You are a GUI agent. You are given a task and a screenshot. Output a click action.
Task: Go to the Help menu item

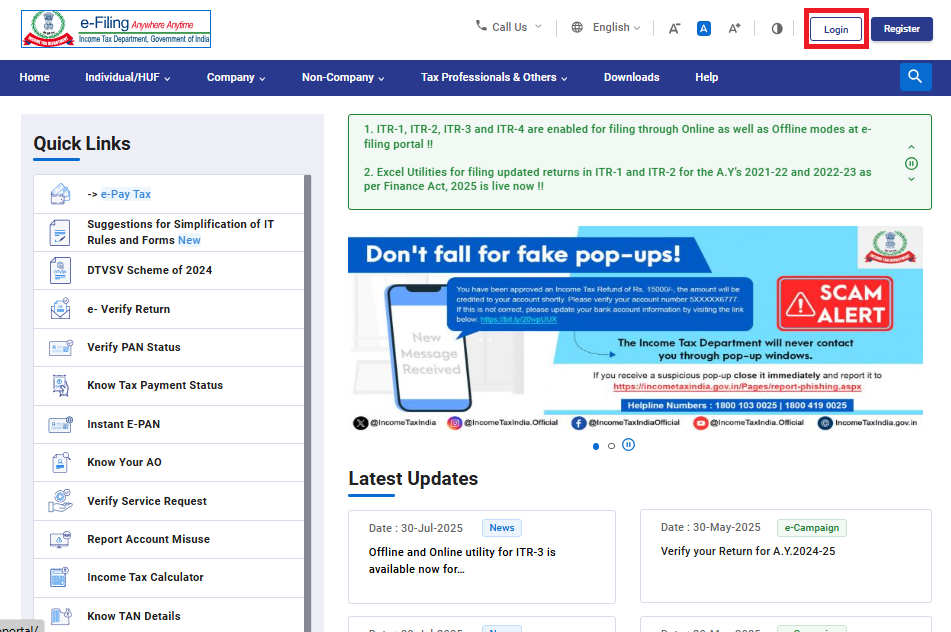[706, 77]
